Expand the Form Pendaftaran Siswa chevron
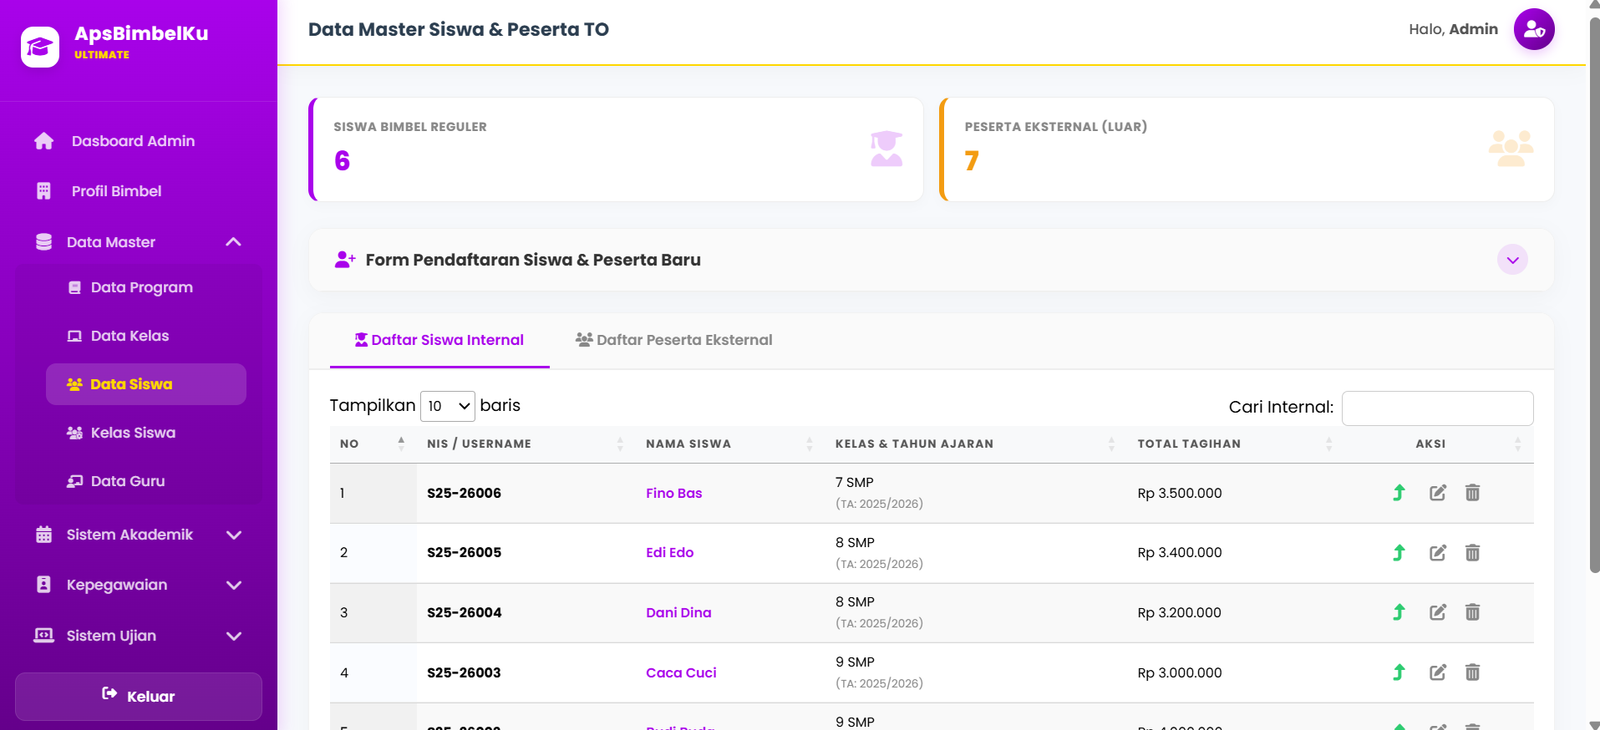Viewport: 1600px width, 730px height. [1512, 260]
